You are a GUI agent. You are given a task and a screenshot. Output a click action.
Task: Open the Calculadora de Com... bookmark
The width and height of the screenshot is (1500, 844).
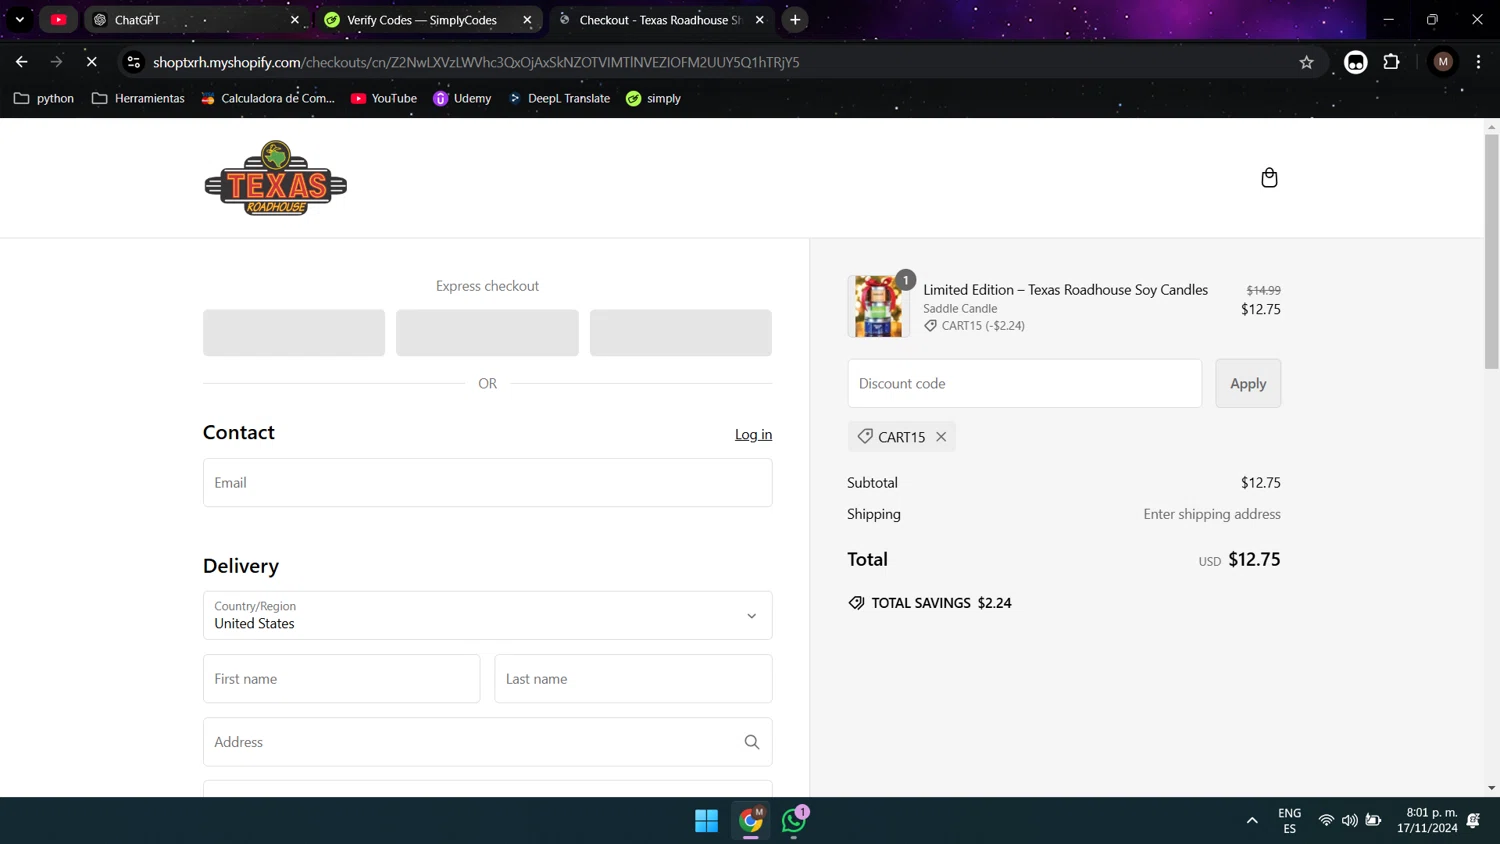[x=268, y=98]
